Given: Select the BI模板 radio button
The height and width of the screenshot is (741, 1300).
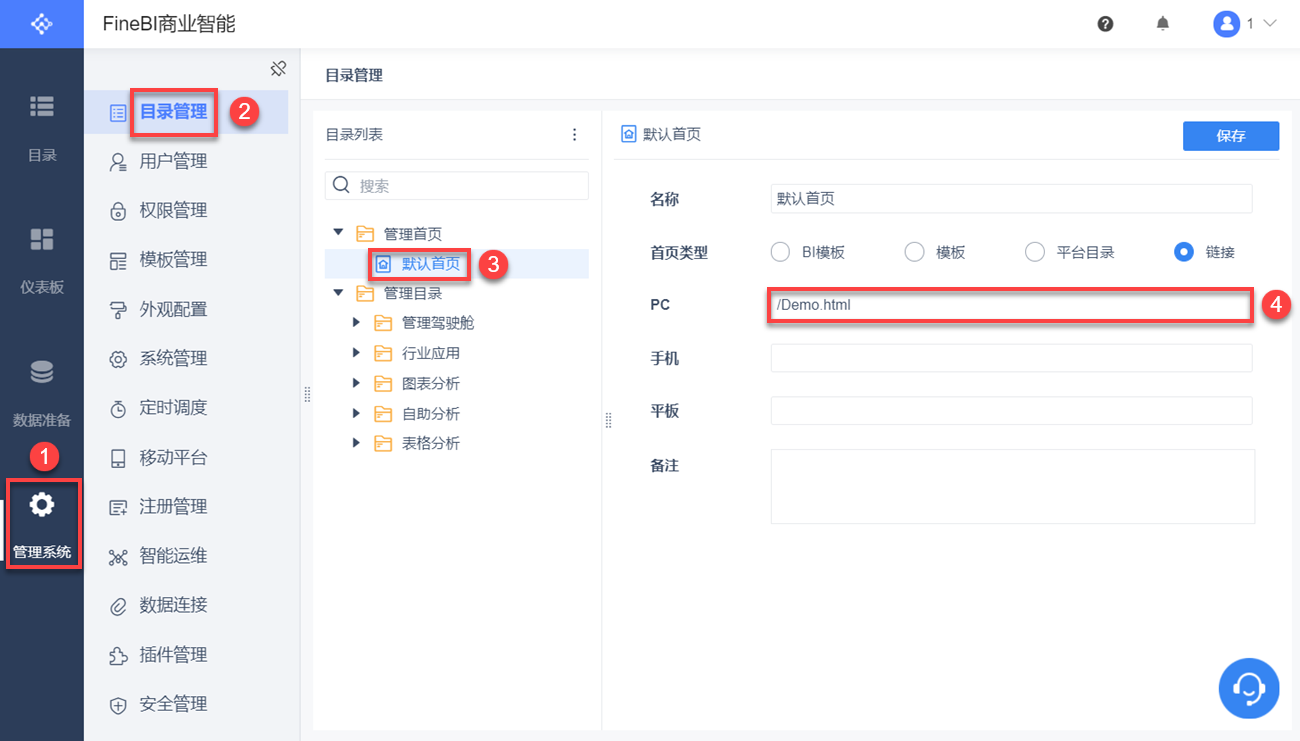Looking at the screenshot, I should click(780, 252).
